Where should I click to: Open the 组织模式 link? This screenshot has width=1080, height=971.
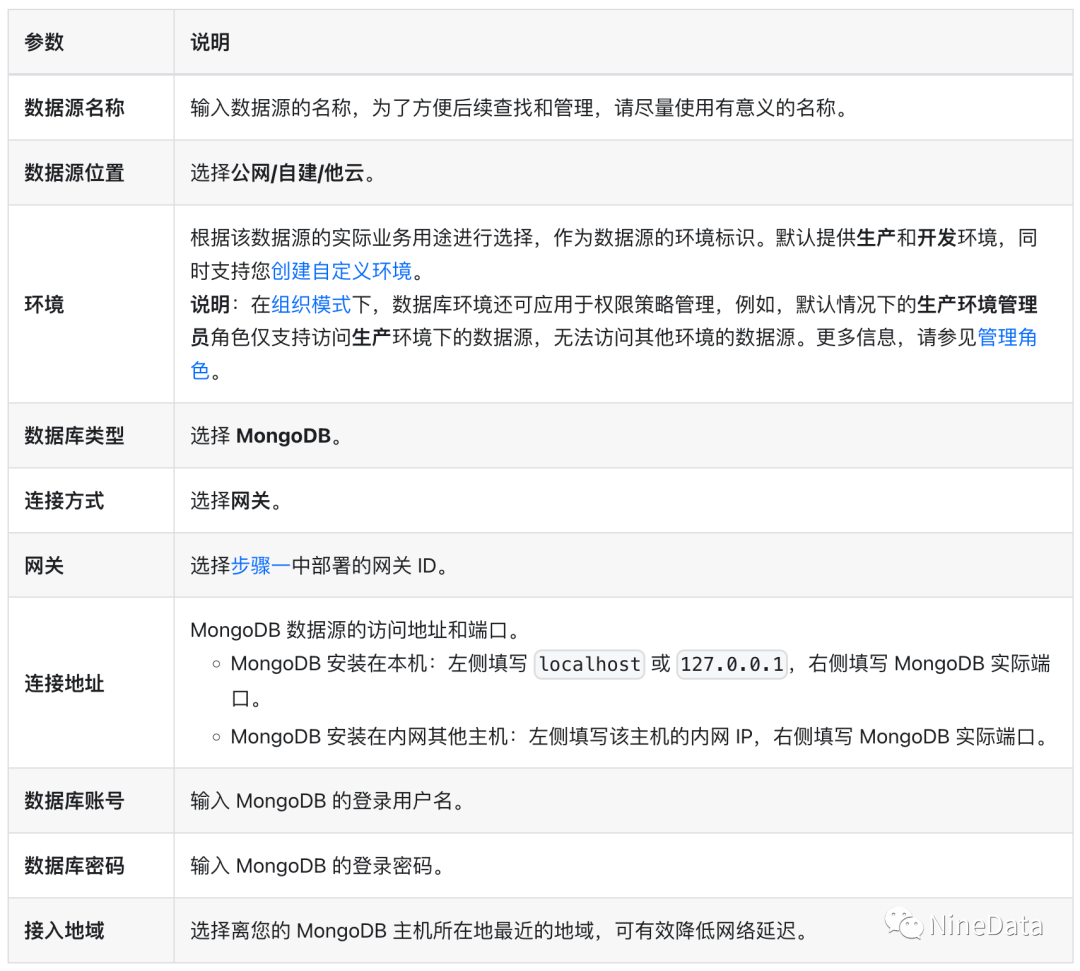311,304
